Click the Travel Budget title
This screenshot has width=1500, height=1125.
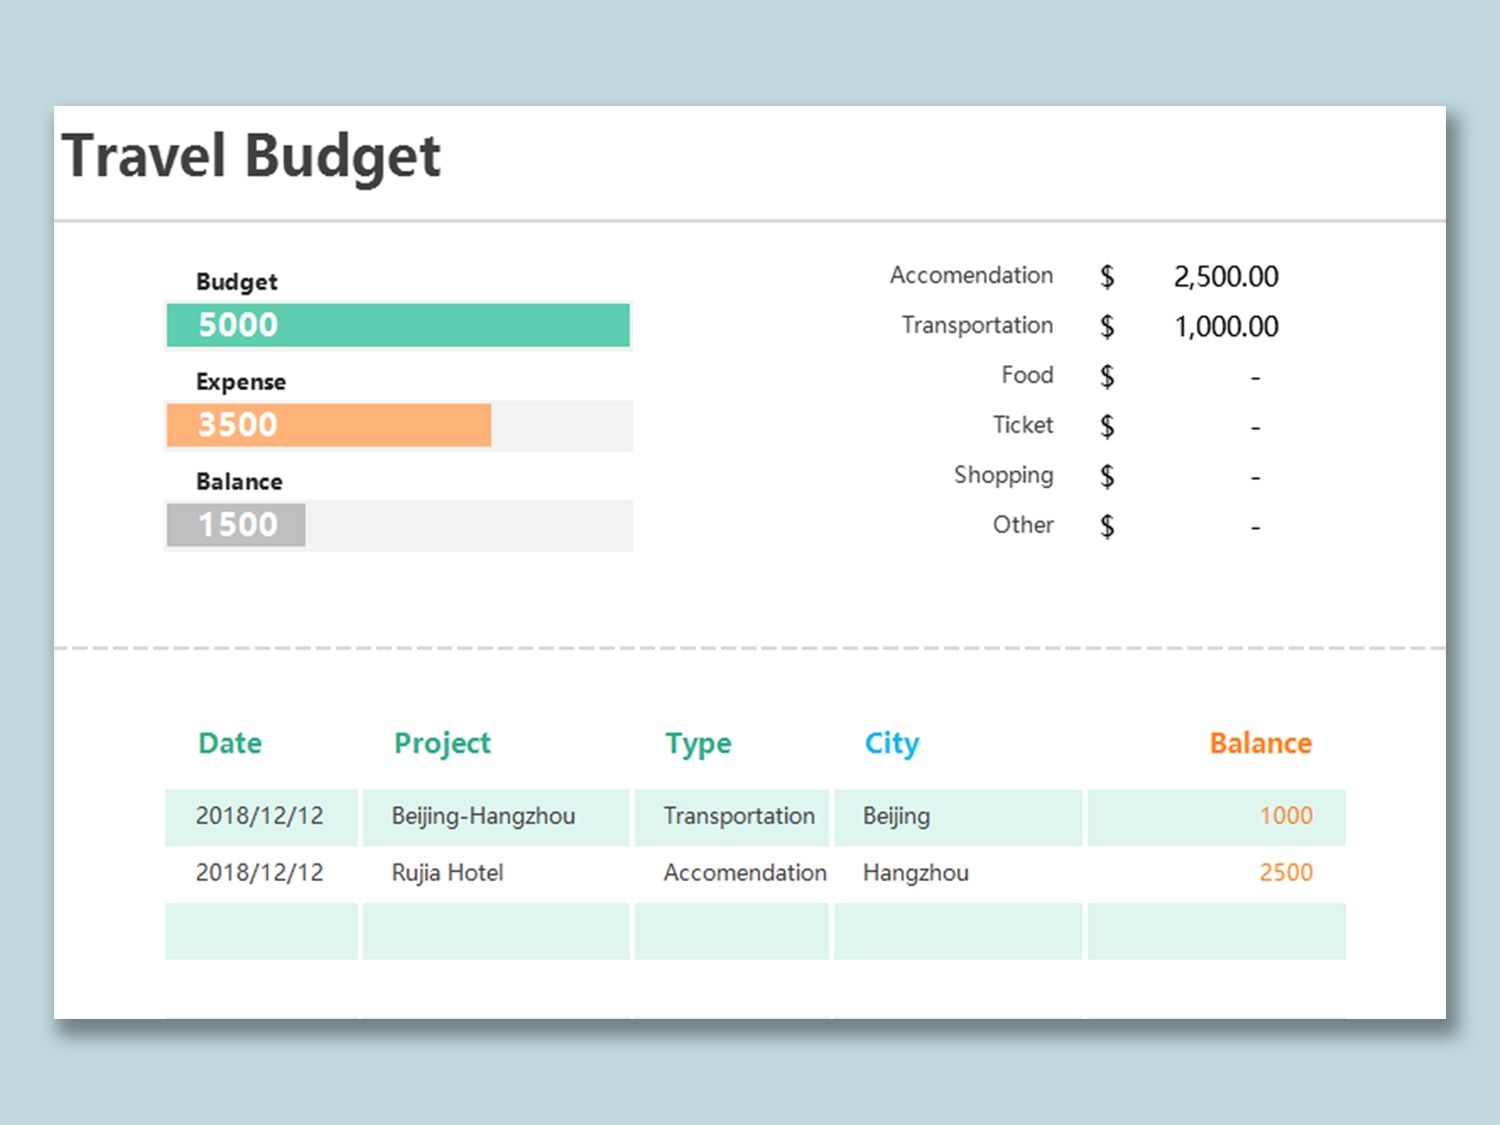pyautogui.click(x=251, y=157)
